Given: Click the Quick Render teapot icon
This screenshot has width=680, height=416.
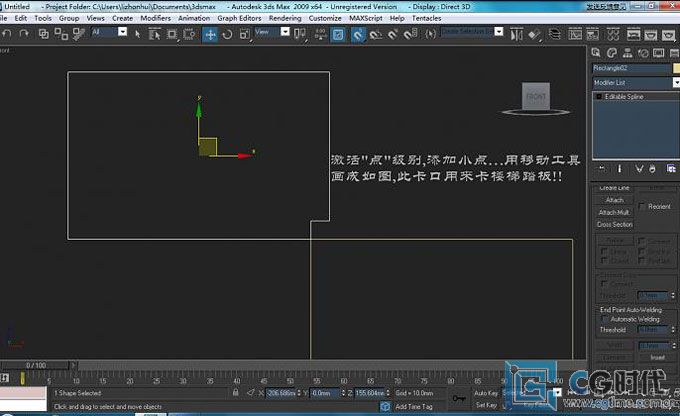Looking at the screenshot, I should click(x=668, y=34).
